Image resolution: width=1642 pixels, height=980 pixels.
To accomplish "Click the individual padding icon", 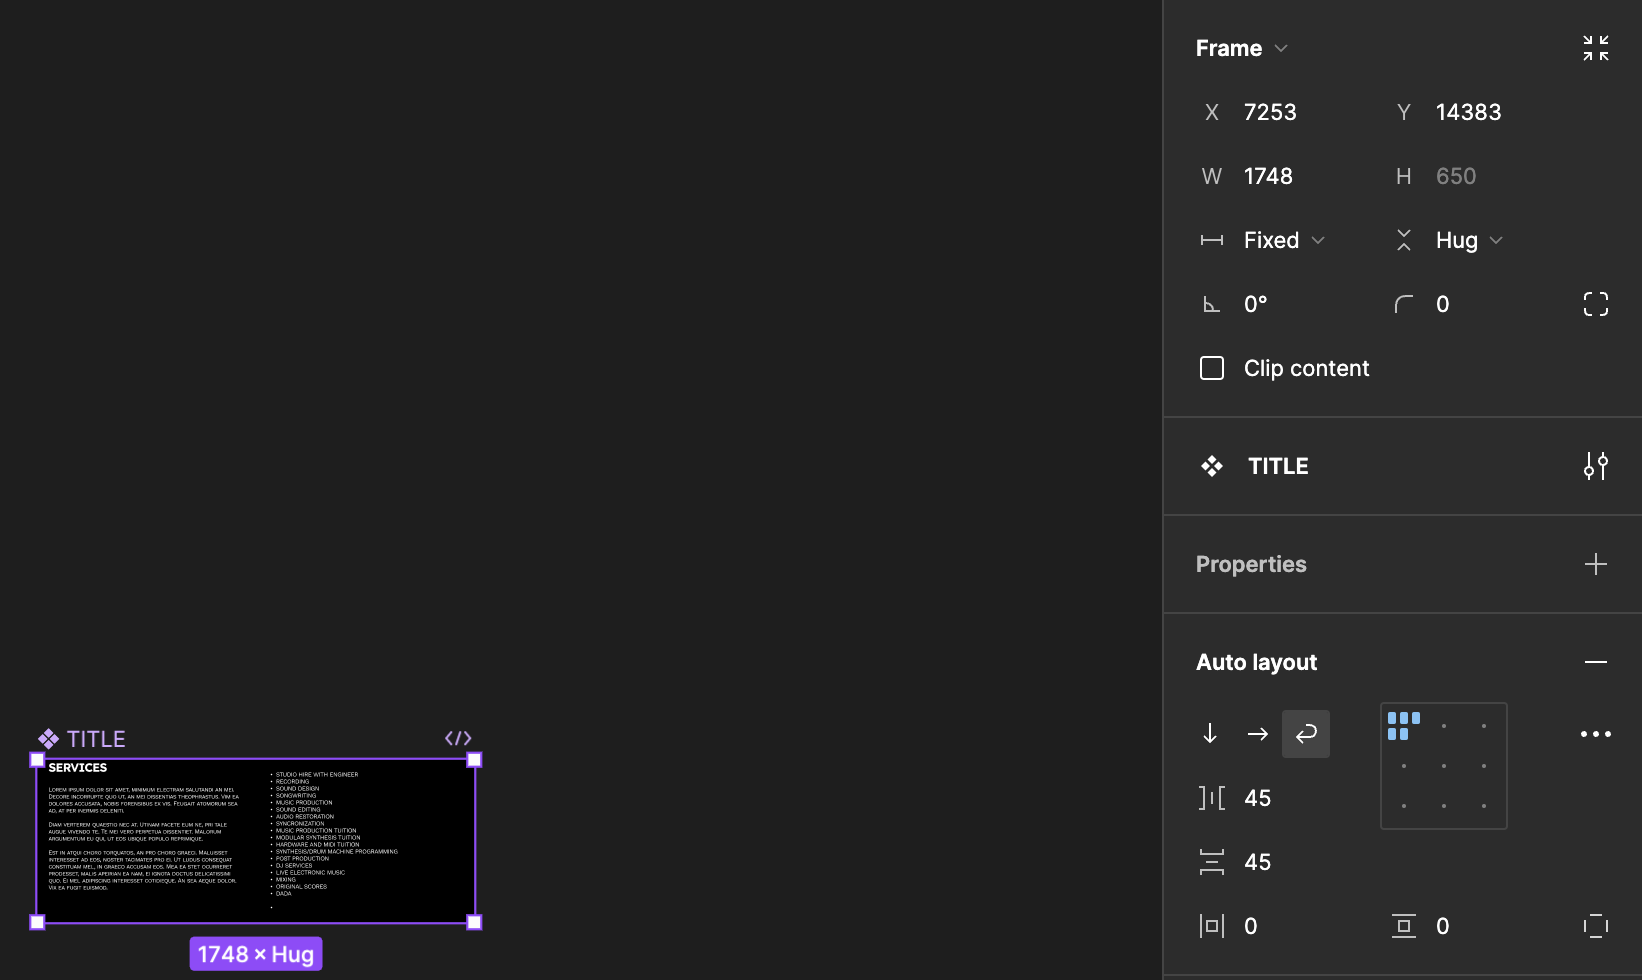I will [1596, 926].
